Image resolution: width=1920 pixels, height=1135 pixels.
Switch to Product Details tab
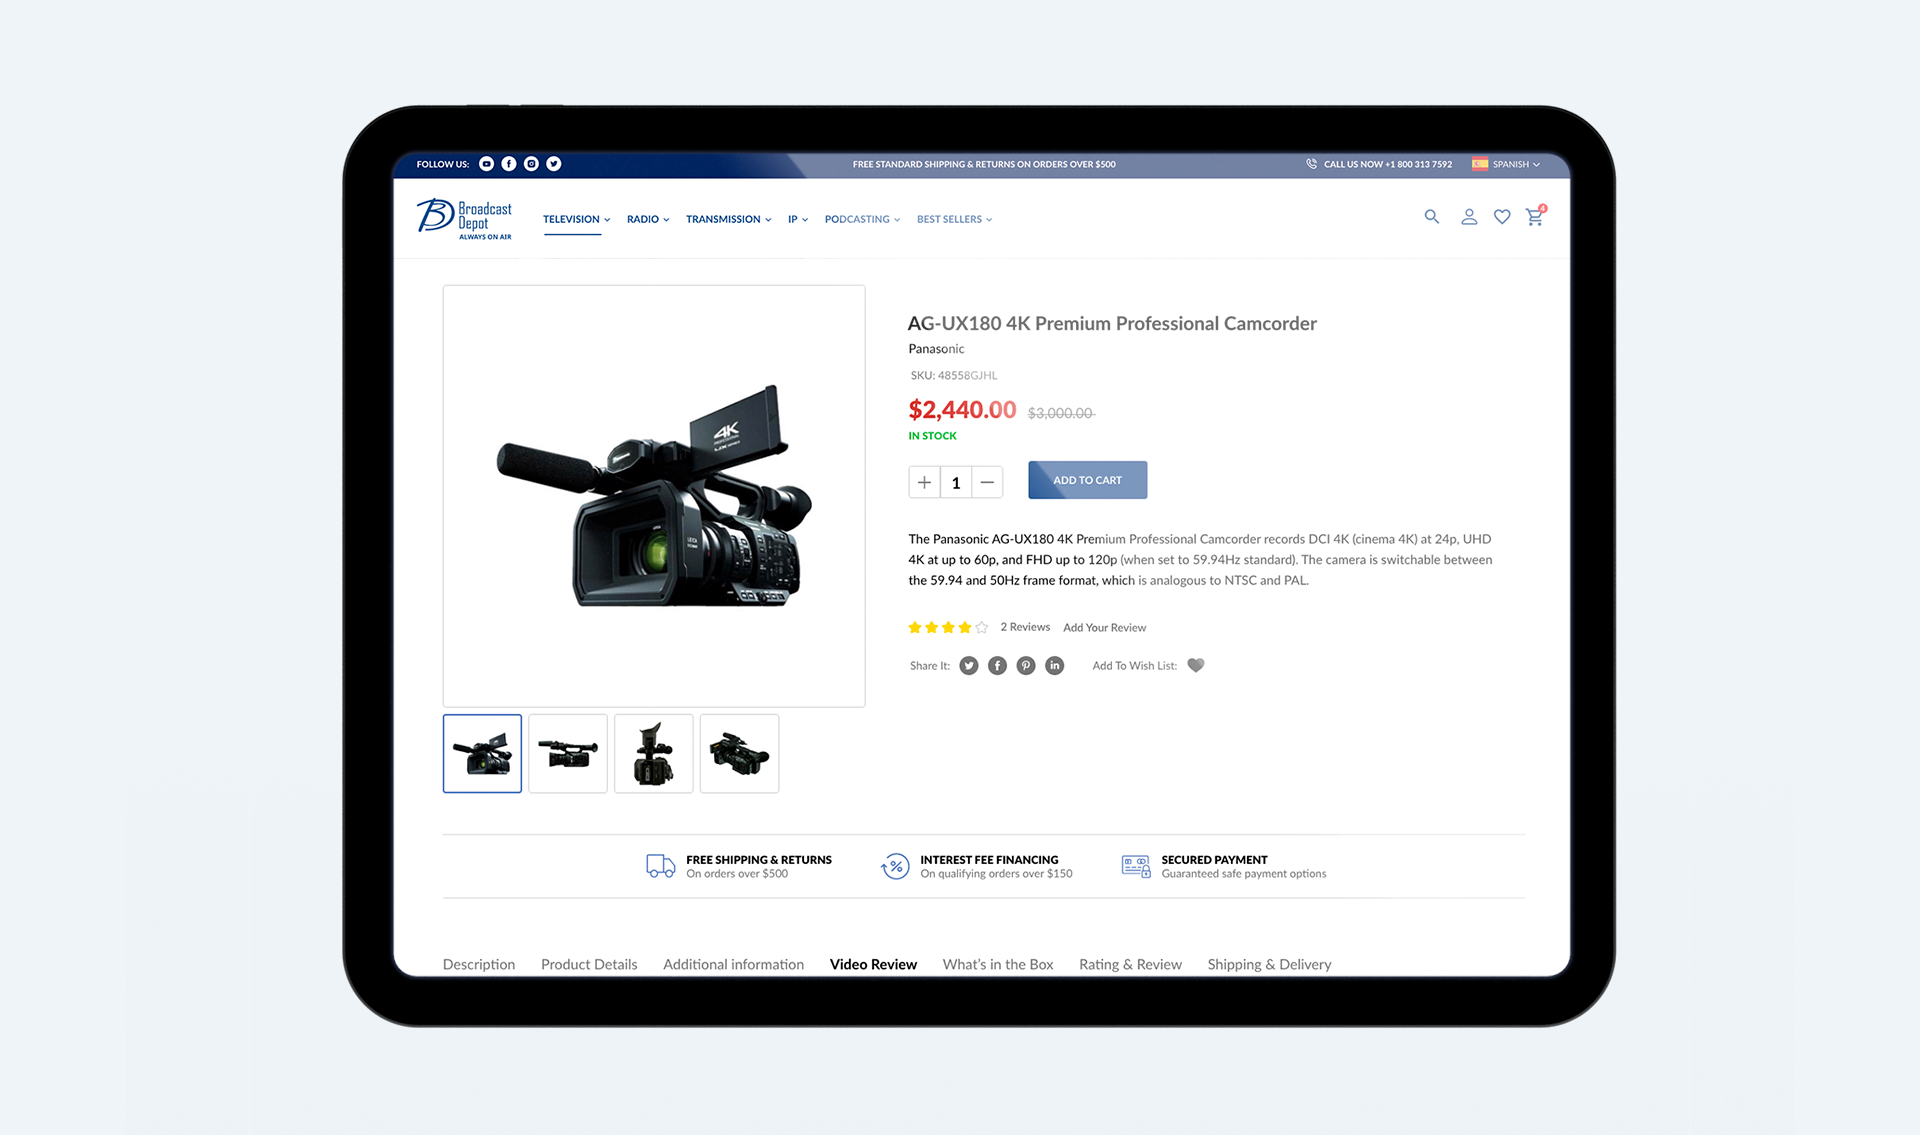pyautogui.click(x=588, y=964)
